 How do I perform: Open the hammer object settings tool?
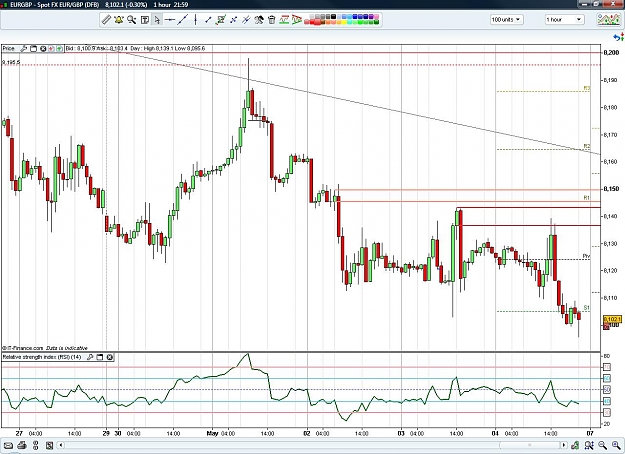259,20
